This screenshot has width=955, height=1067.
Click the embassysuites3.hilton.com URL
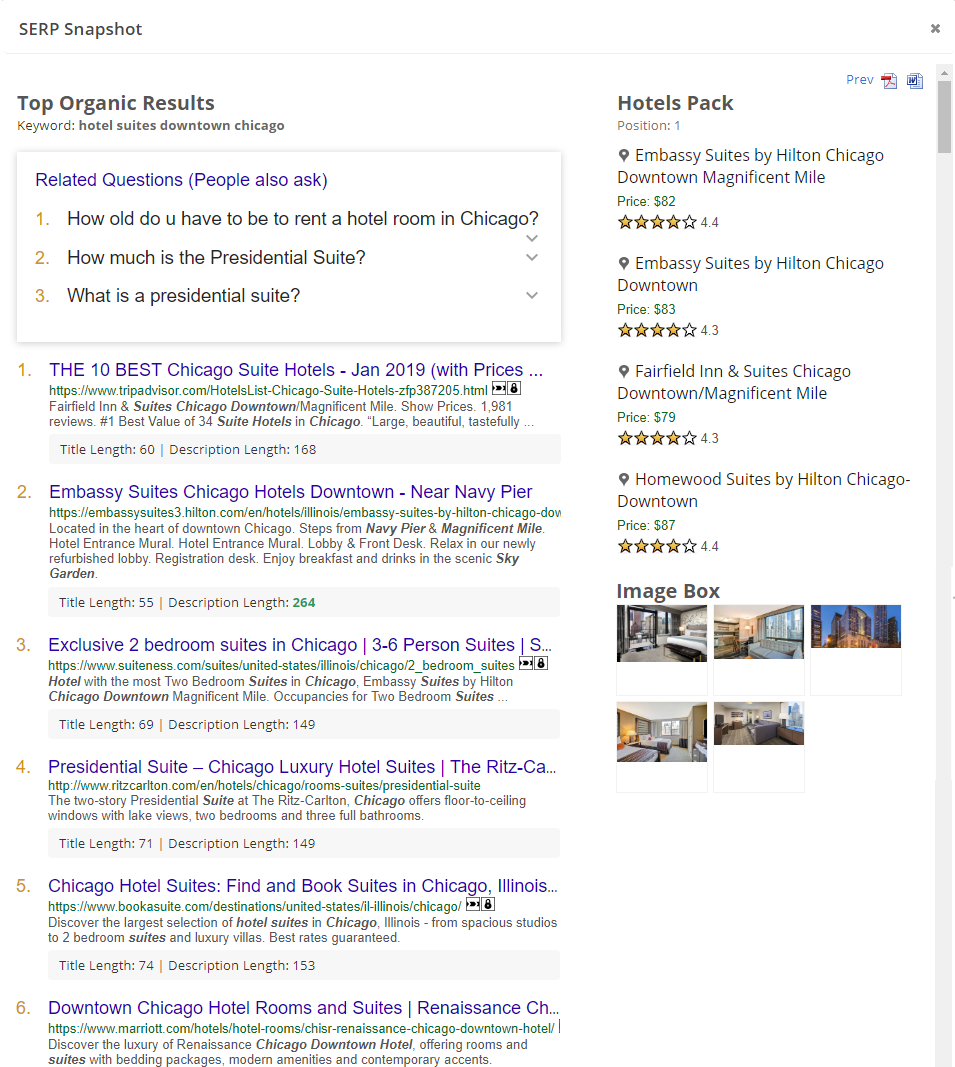(x=305, y=512)
